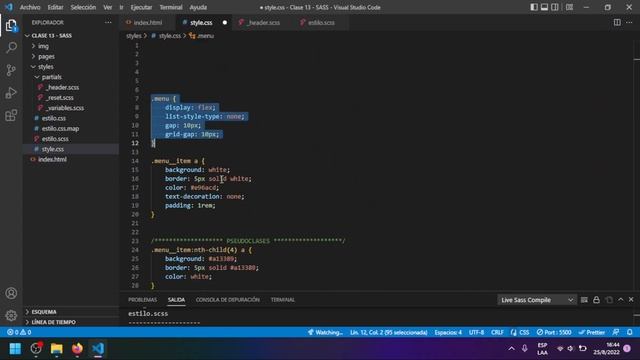Viewport: 640px width, 360px height.
Task: Open output log in editor icon
Action: tap(609, 300)
